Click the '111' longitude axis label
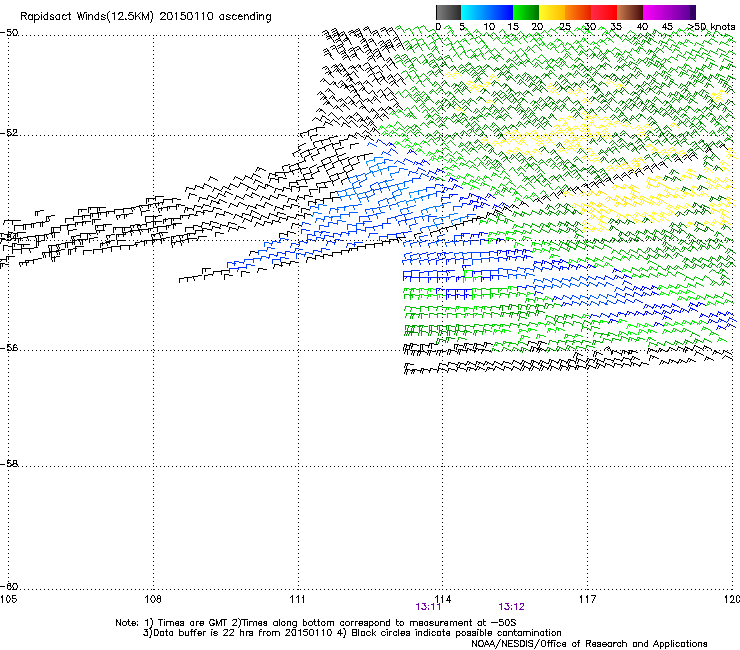This screenshot has height=650, width=740. (x=297, y=599)
